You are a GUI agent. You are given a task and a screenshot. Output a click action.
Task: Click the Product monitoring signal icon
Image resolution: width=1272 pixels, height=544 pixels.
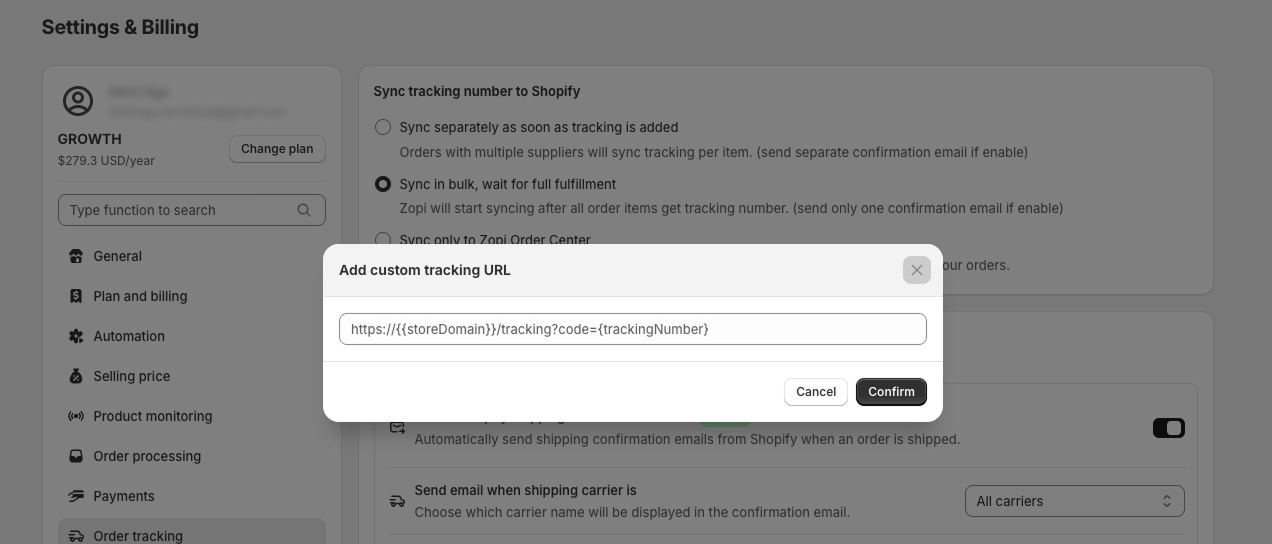pos(76,416)
